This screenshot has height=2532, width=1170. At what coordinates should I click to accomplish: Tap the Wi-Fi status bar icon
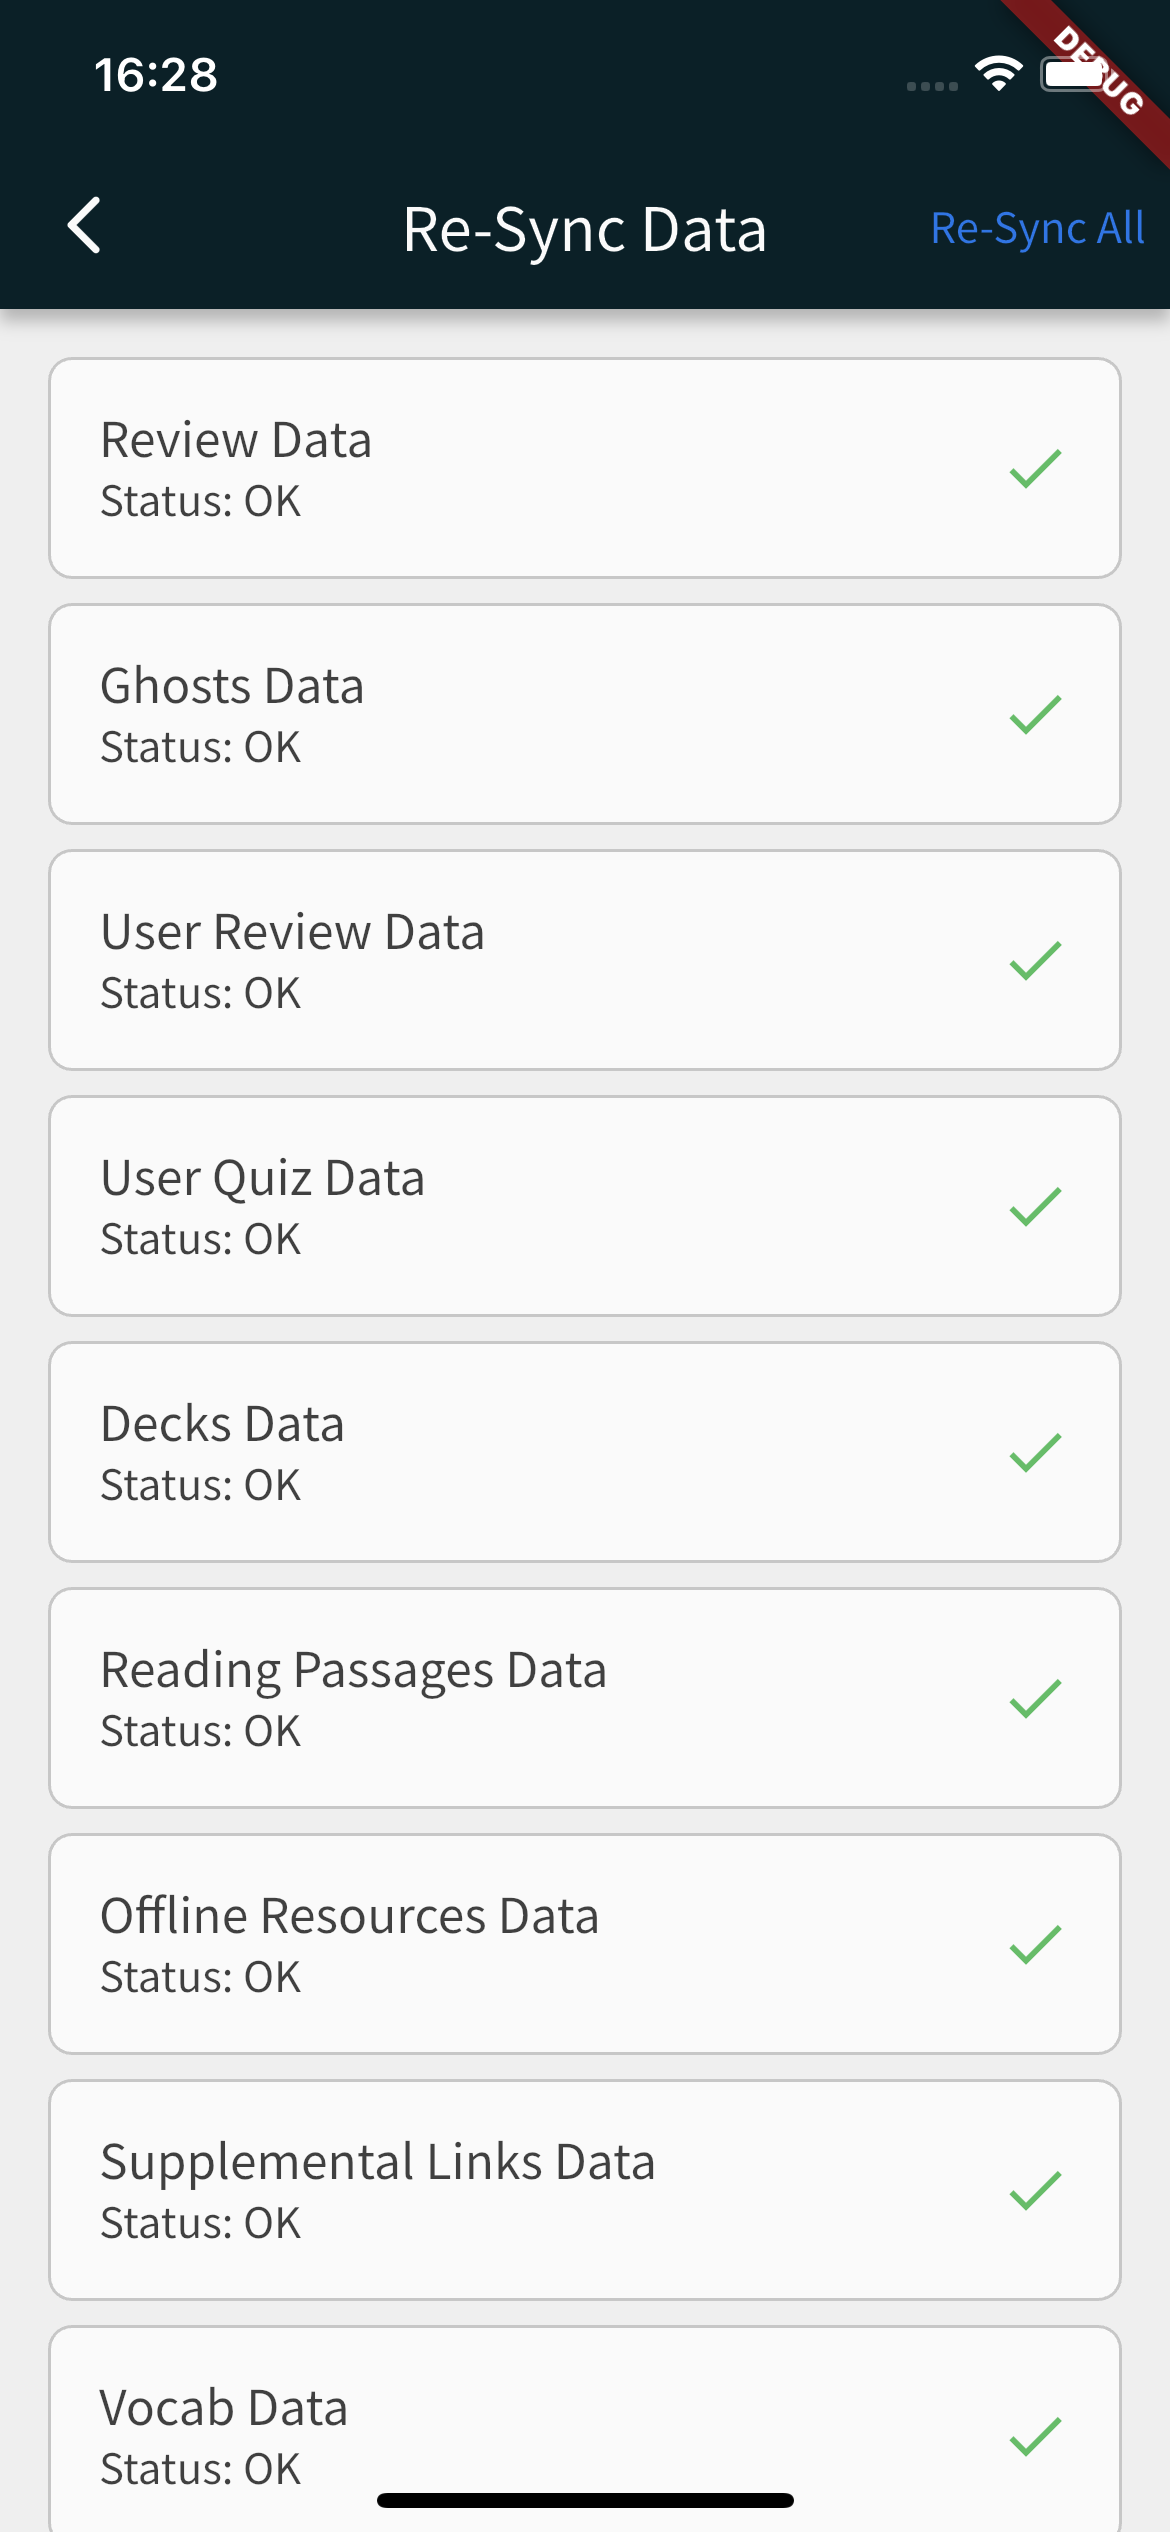coord(998,74)
